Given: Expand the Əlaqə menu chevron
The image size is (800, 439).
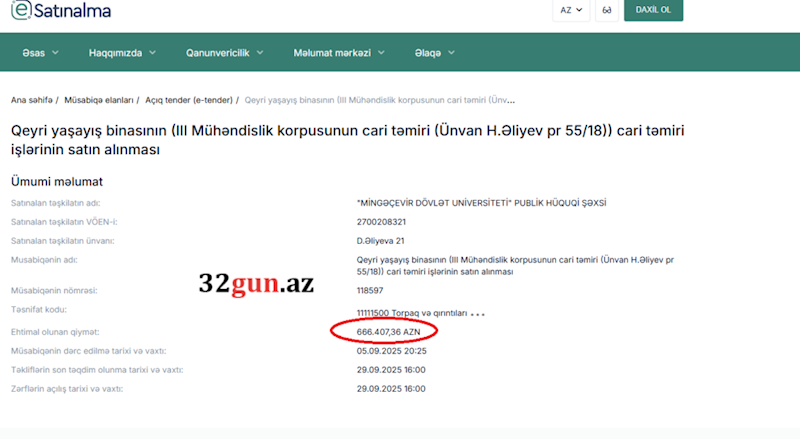Looking at the screenshot, I should pyautogui.click(x=452, y=53).
